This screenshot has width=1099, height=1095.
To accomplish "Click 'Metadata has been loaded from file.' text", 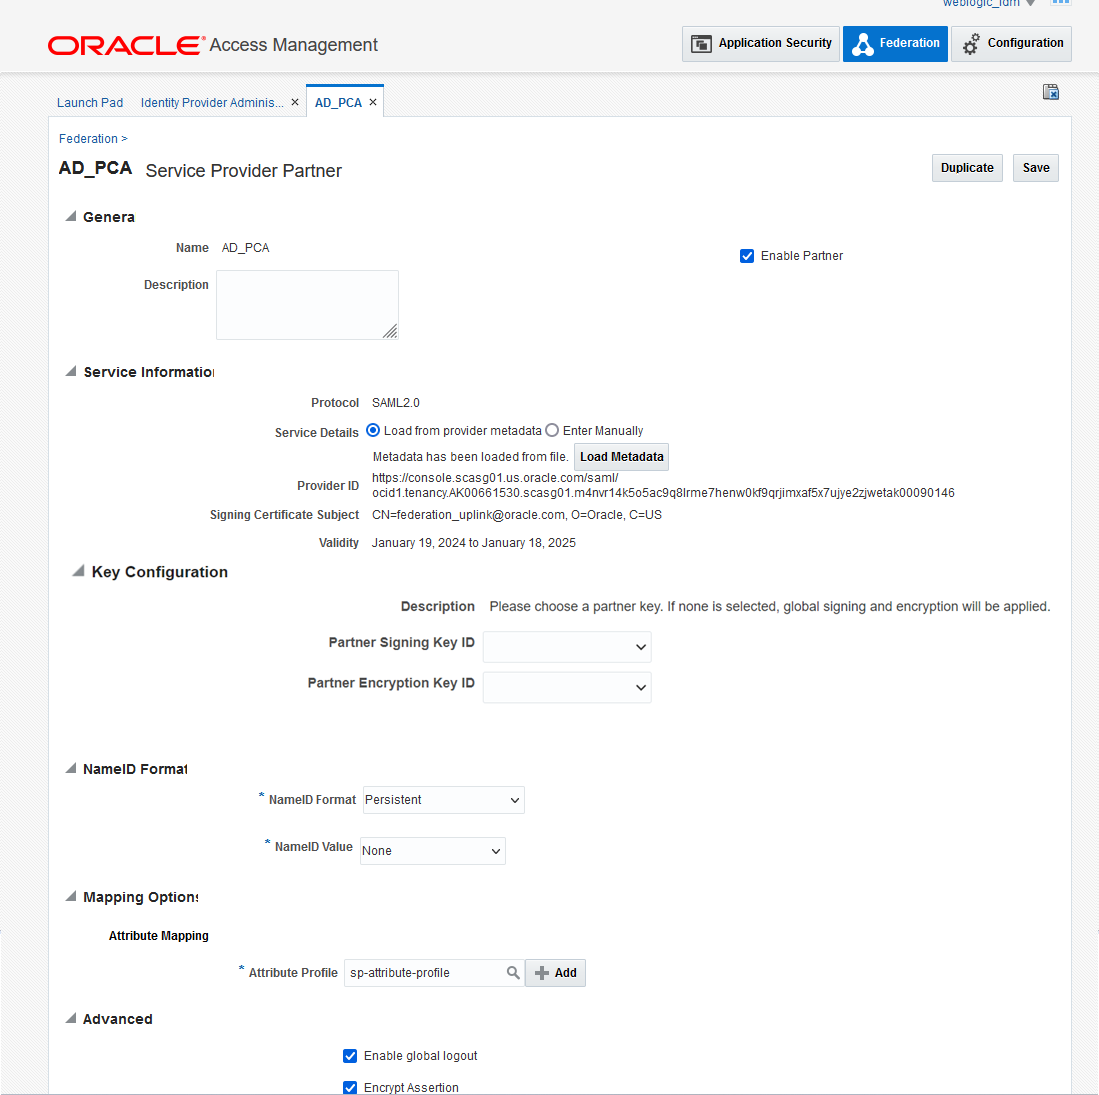I will point(470,457).
